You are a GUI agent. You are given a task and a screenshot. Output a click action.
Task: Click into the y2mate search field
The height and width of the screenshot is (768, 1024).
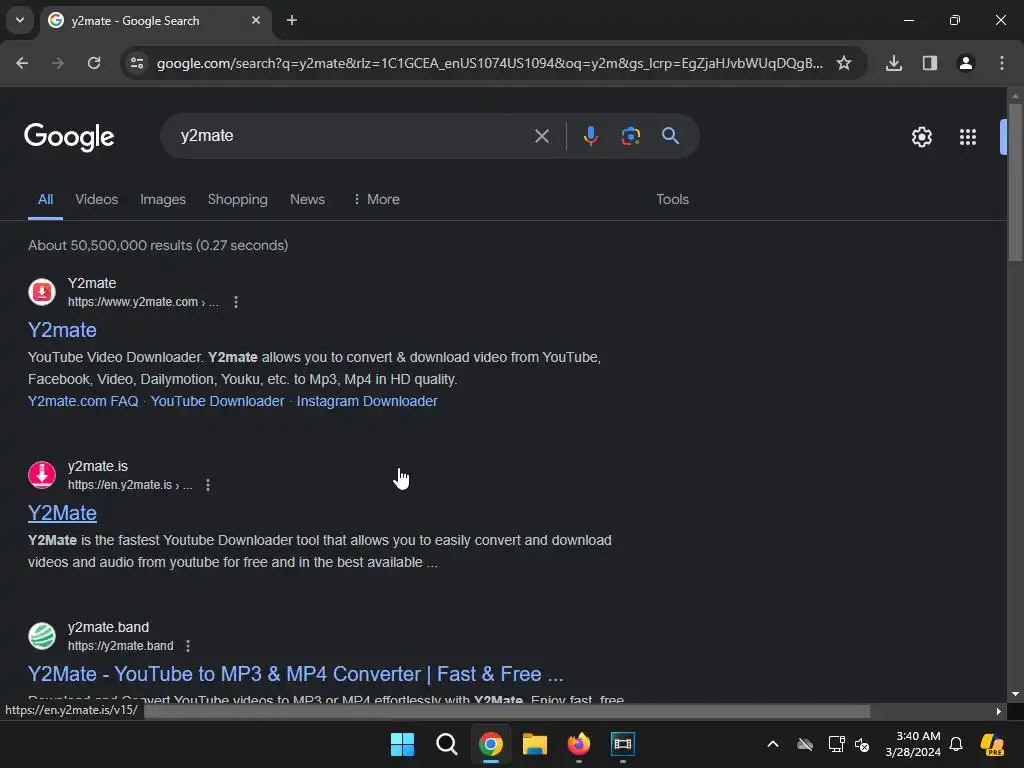point(353,136)
